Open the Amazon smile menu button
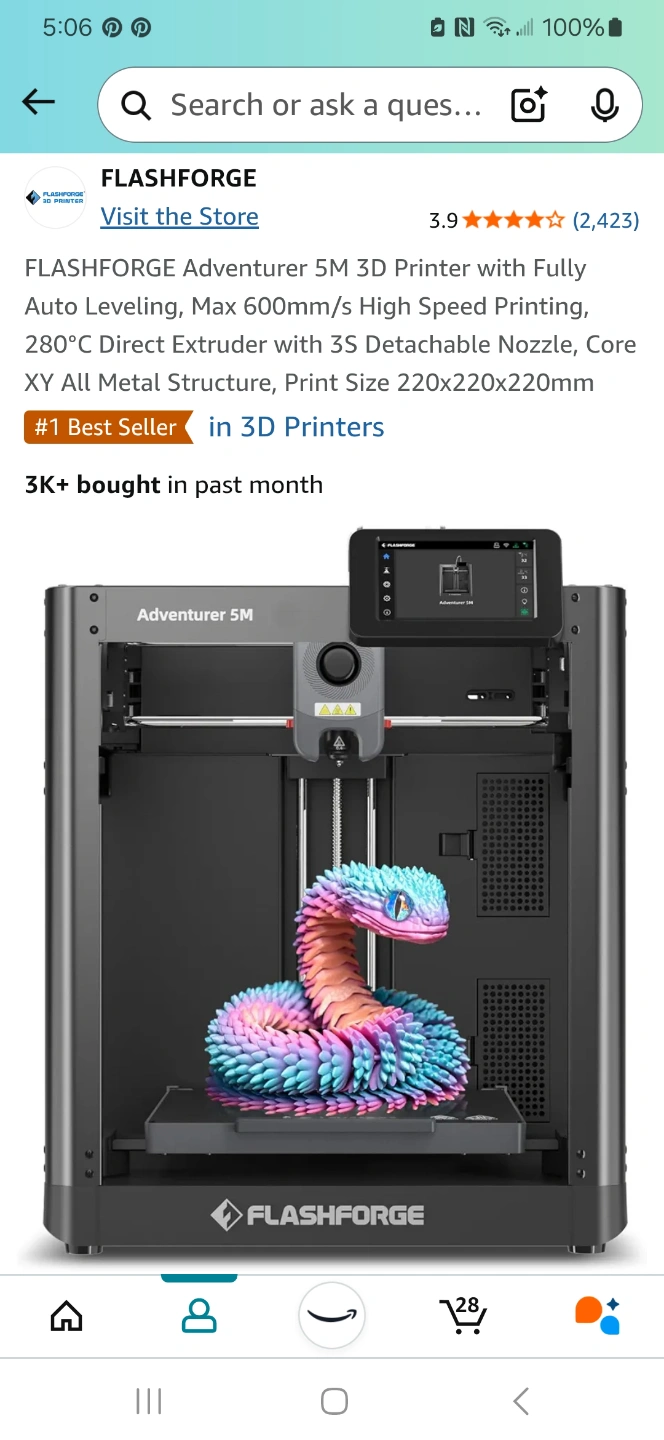 point(332,1315)
